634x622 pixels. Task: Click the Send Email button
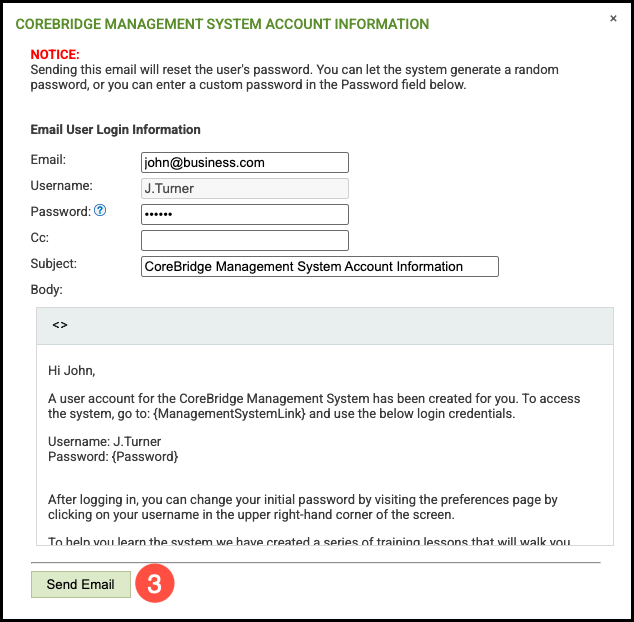coord(81,584)
